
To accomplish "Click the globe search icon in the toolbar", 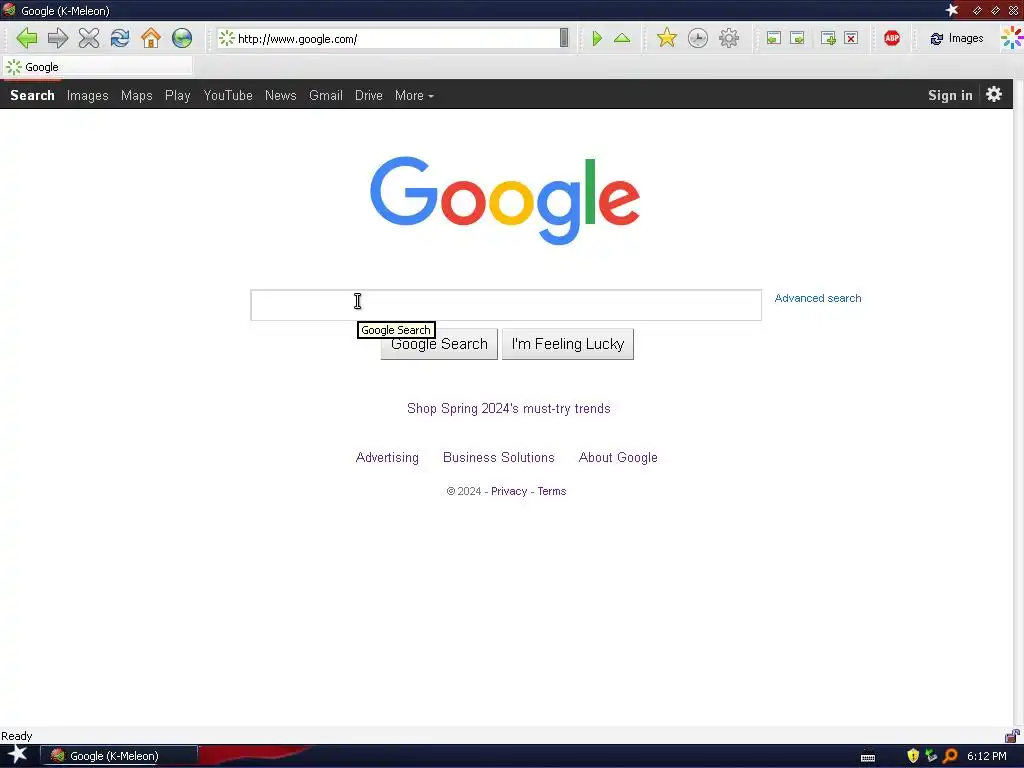I will [182, 38].
